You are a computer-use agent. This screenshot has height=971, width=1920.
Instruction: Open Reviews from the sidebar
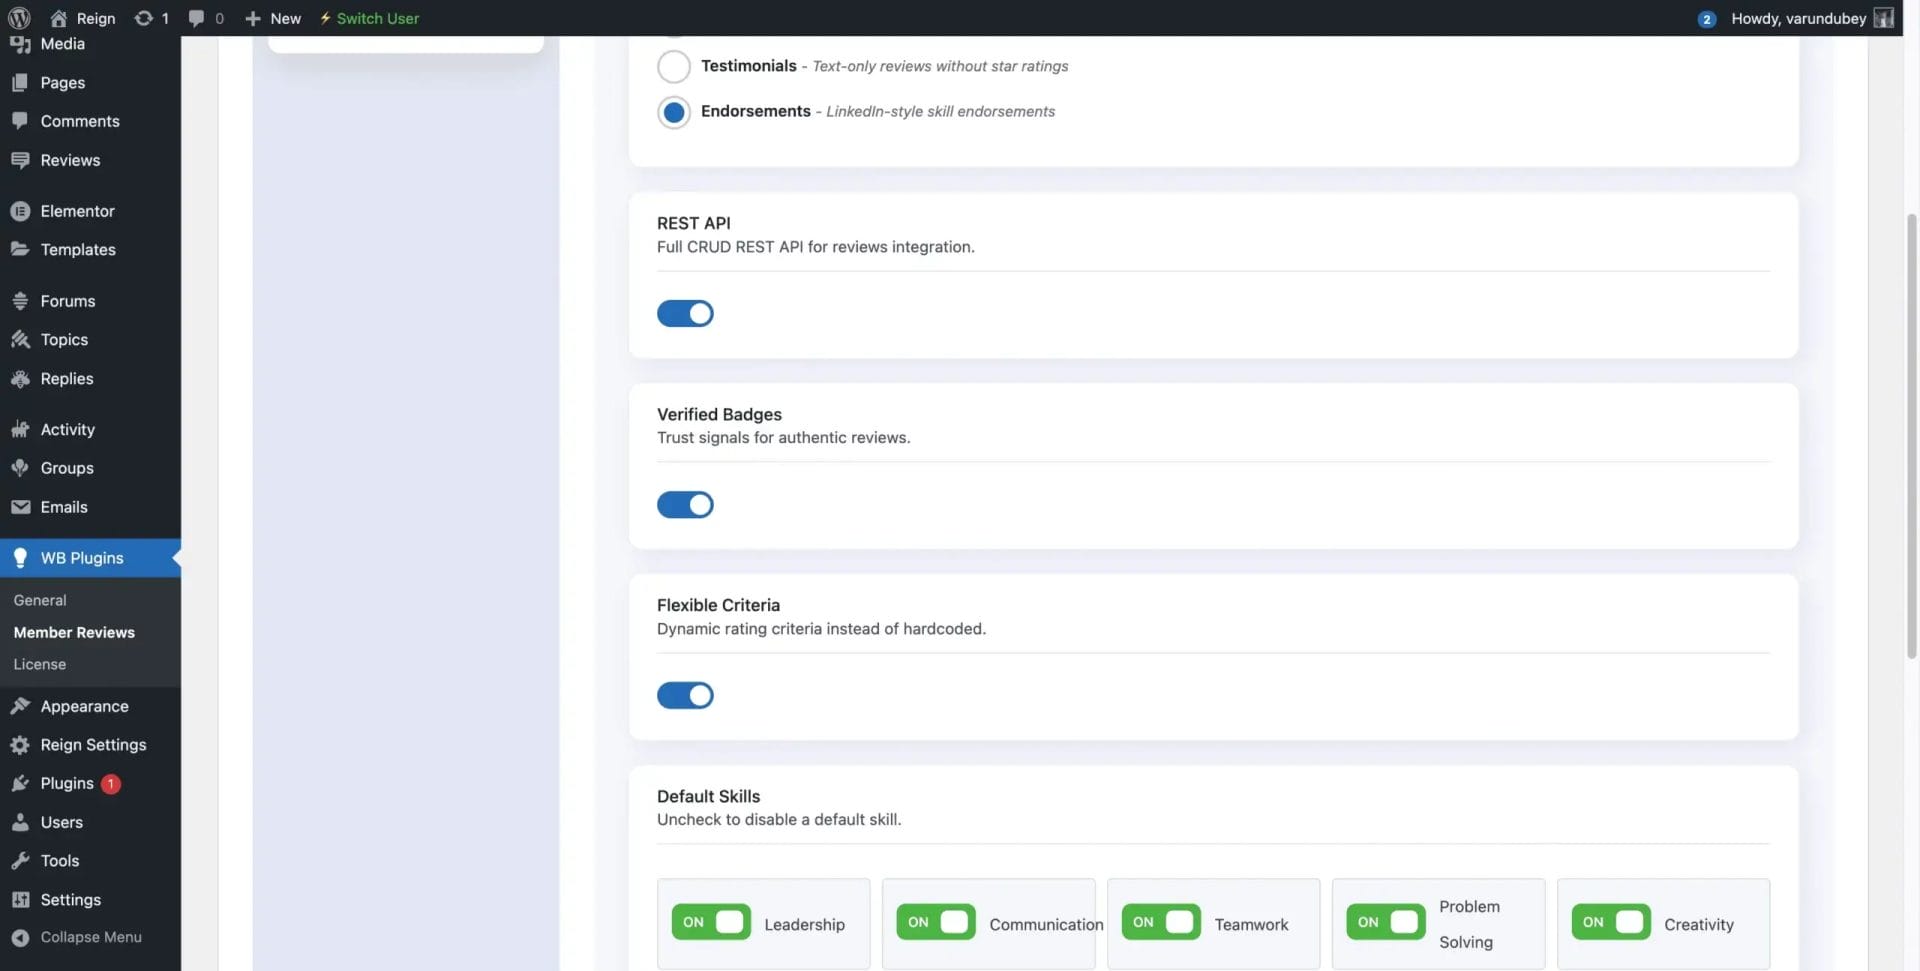(70, 160)
